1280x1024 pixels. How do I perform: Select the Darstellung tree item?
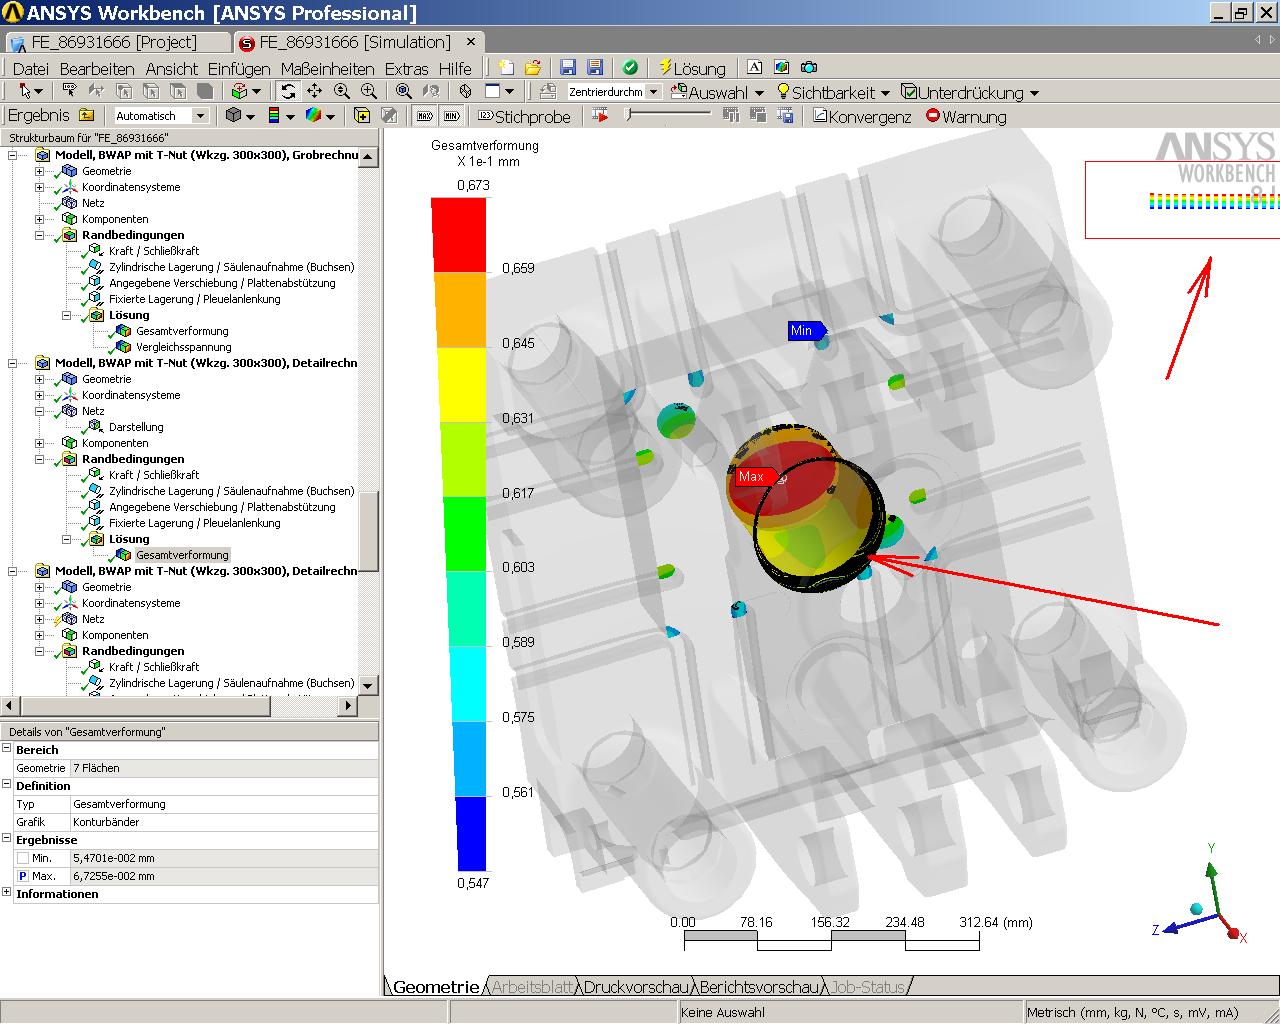(x=136, y=427)
